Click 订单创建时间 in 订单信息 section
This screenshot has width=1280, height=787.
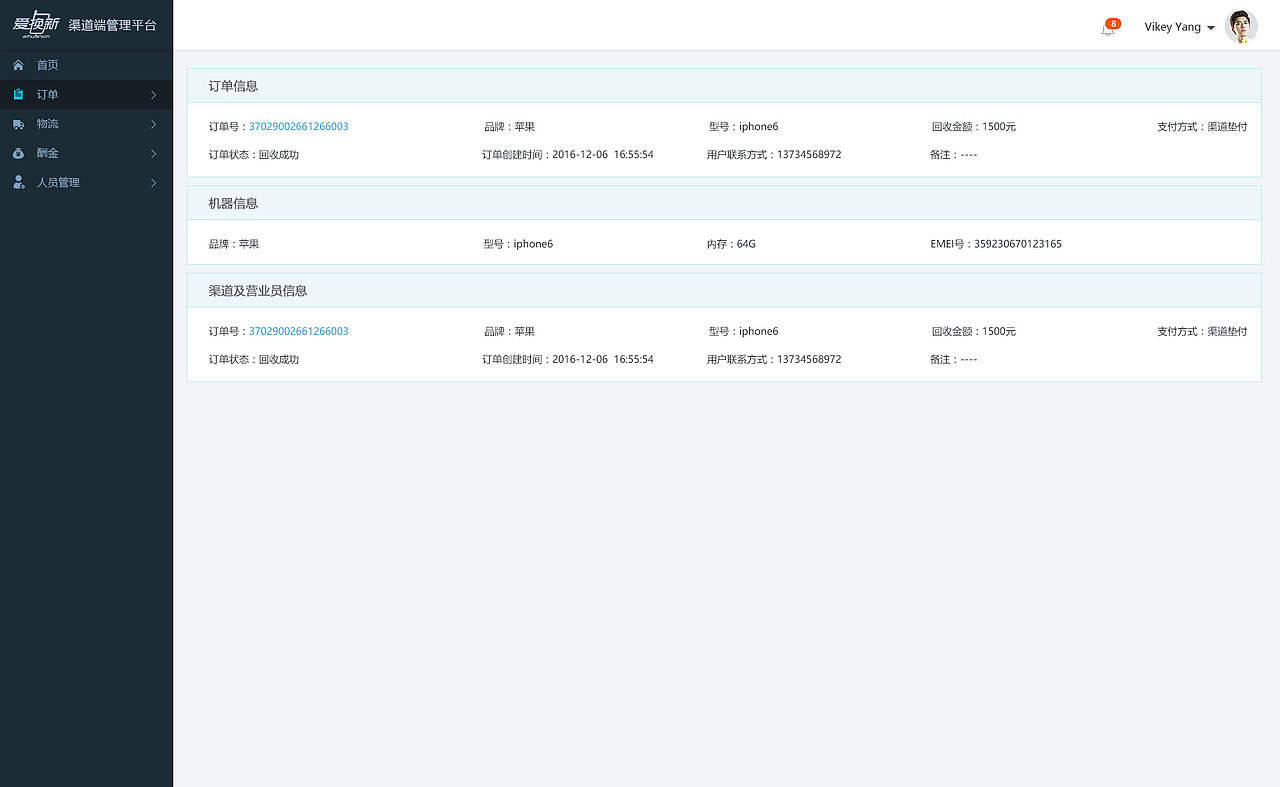568,155
